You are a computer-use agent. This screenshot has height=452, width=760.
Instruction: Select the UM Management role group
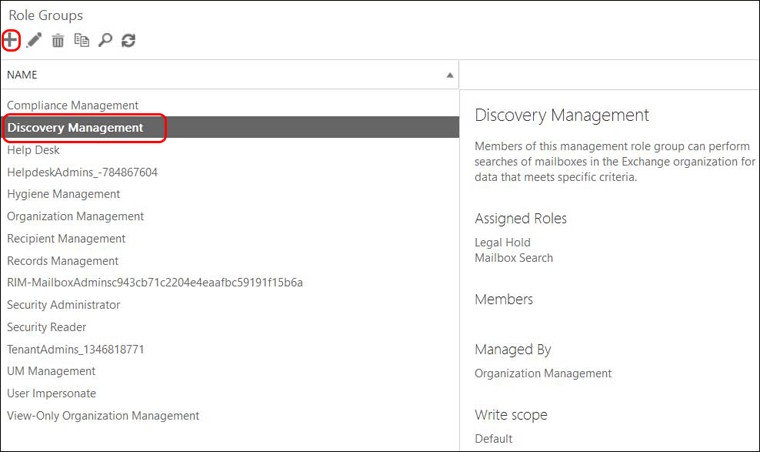pos(51,371)
